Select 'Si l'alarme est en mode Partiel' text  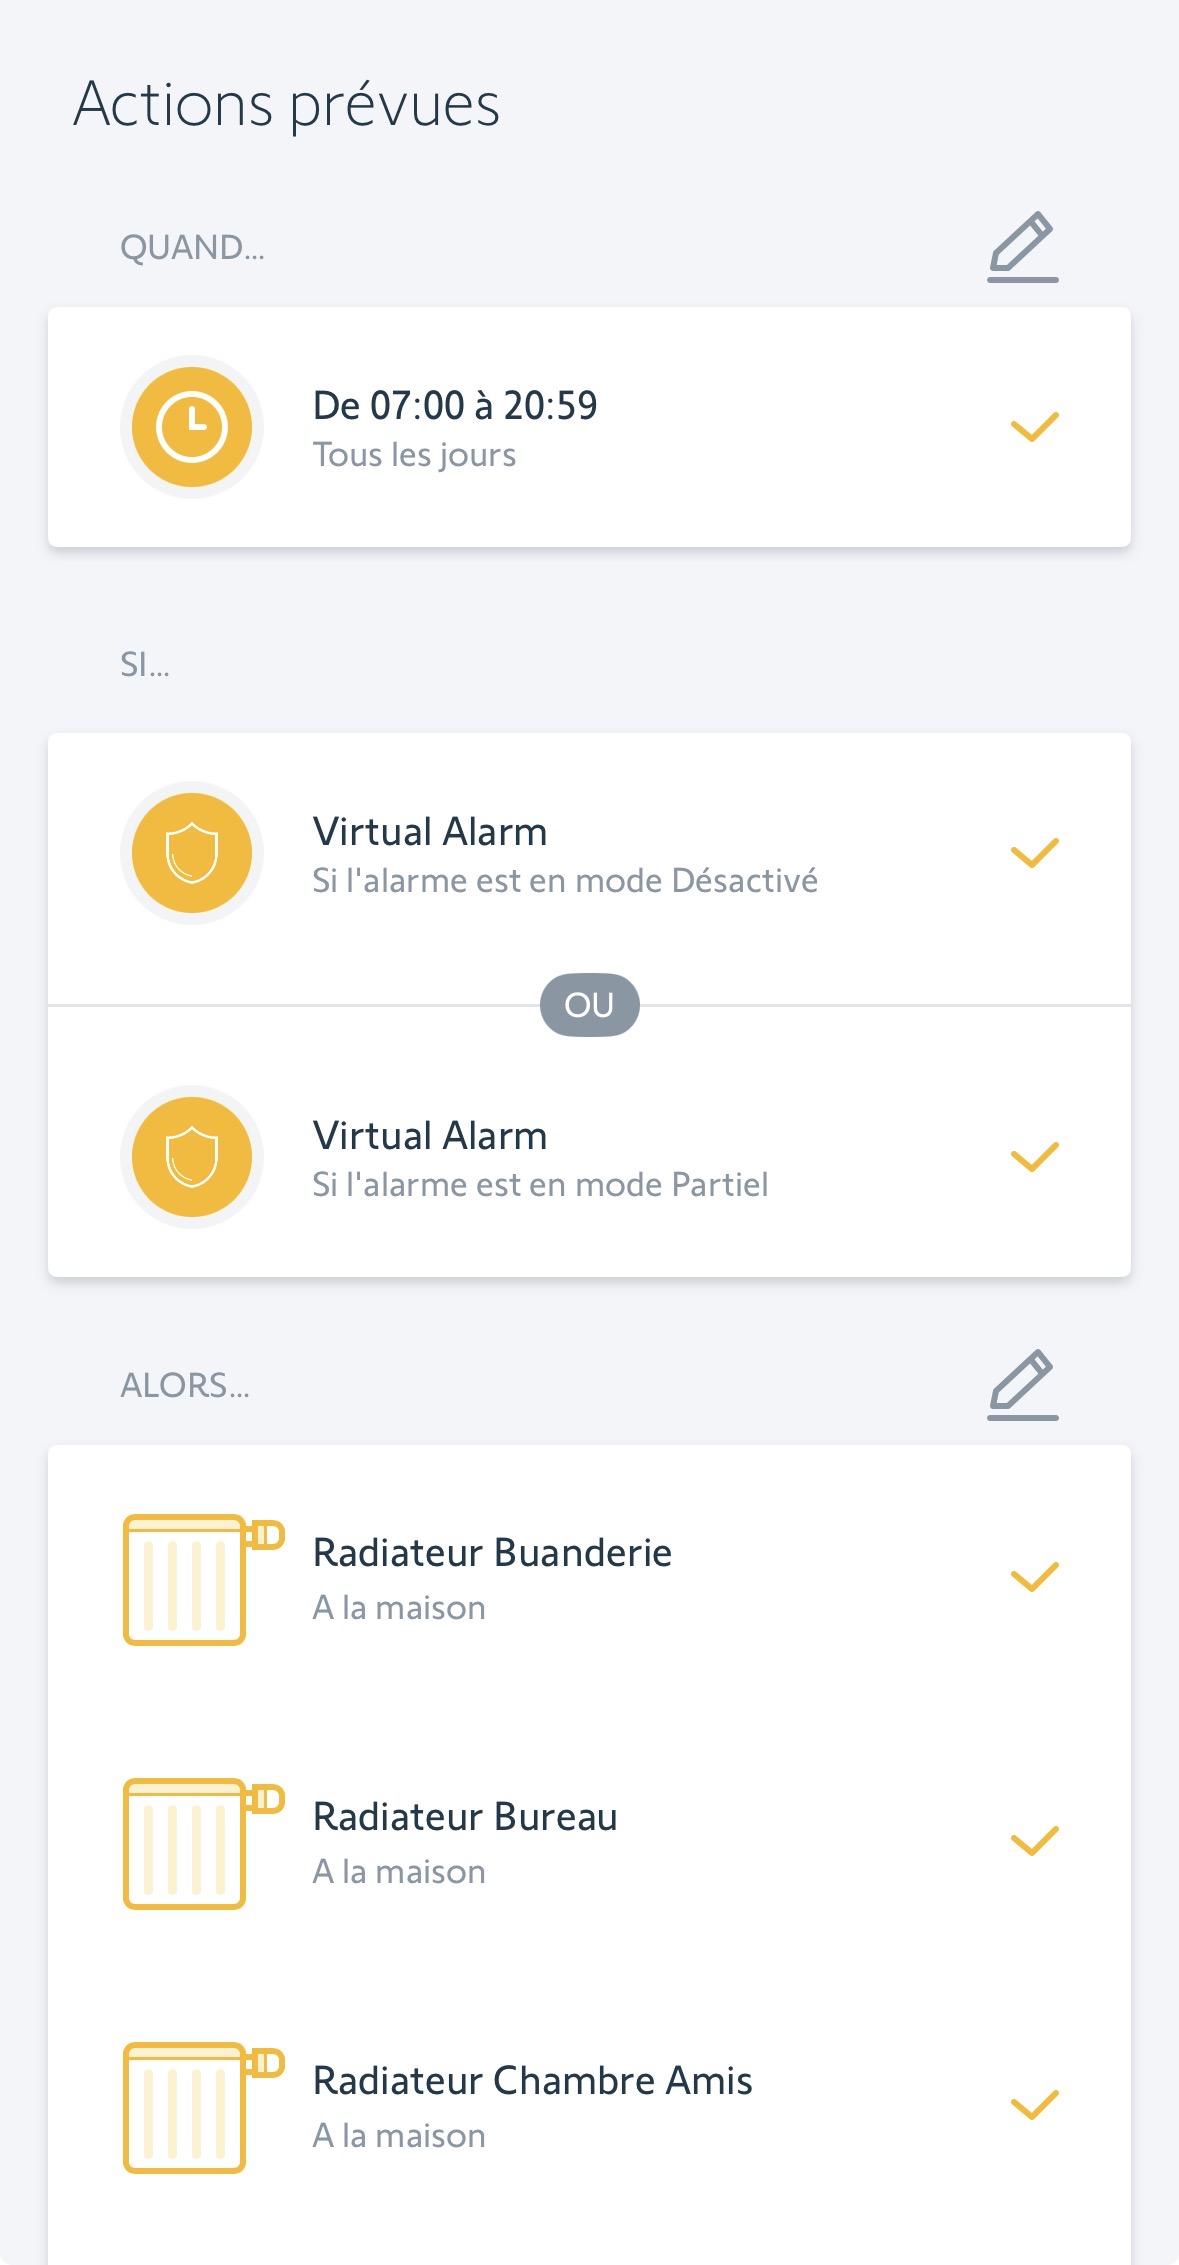tap(540, 1185)
